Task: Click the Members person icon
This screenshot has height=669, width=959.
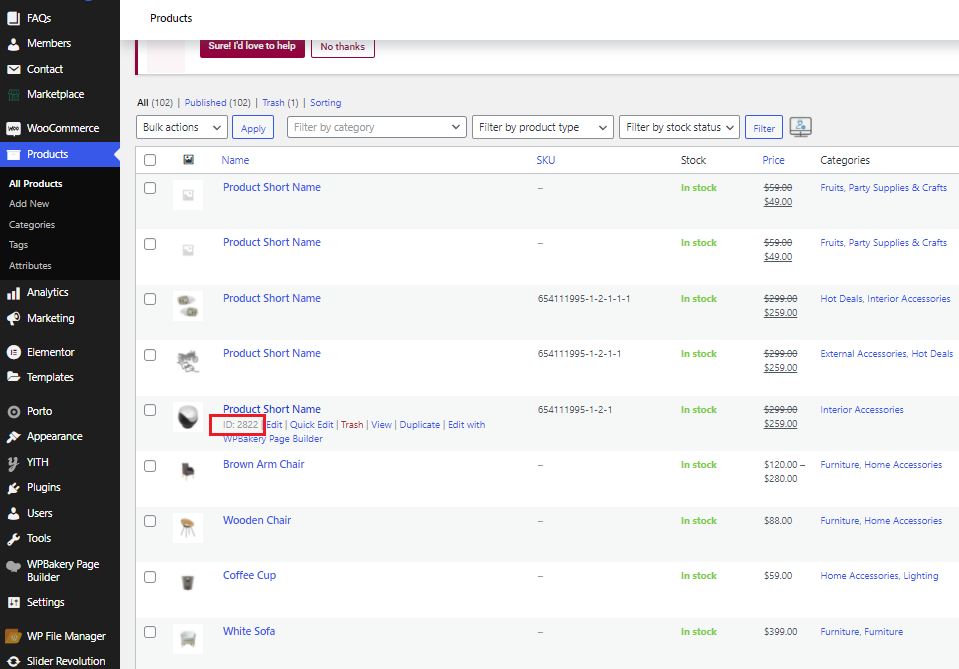Action: [13, 43]
